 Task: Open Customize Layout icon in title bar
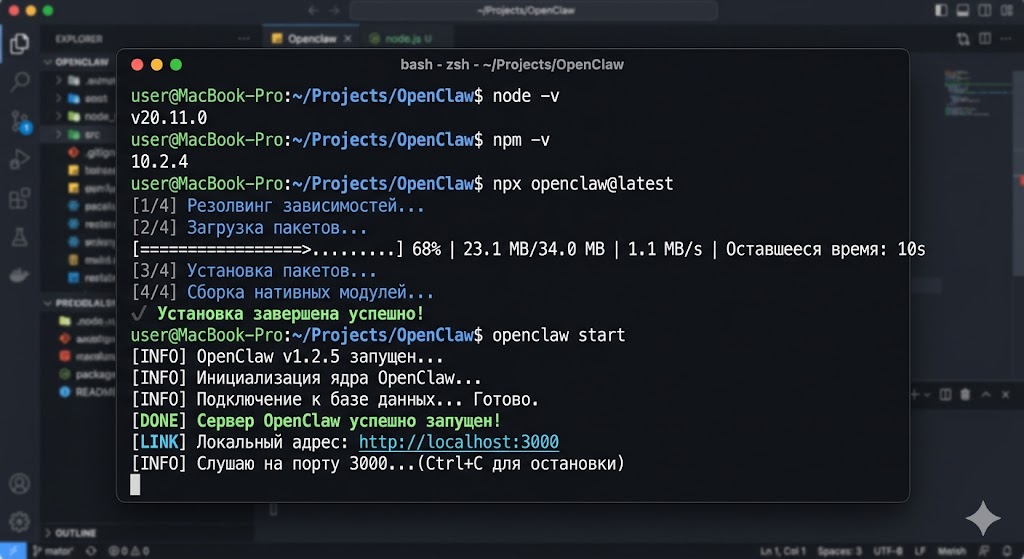tap(1007, 10)
